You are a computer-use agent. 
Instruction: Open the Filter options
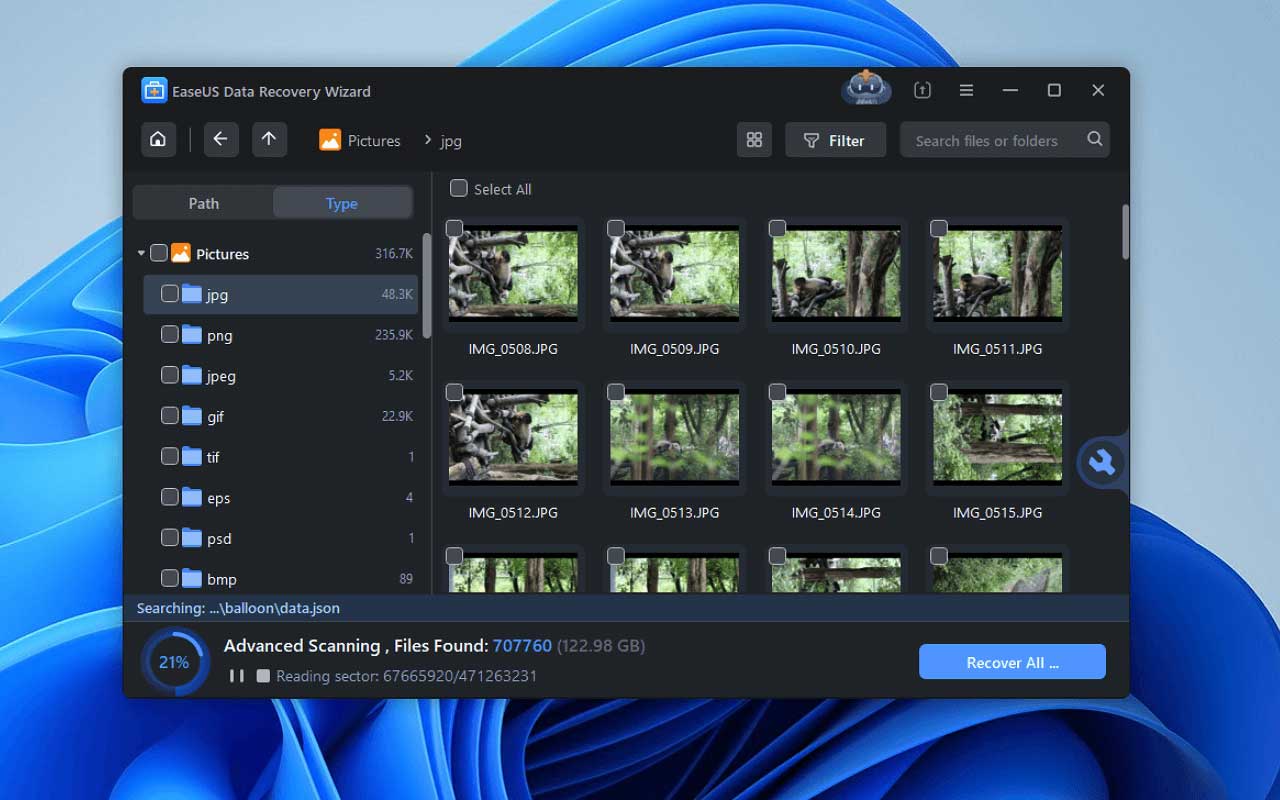tap(835, 140)
